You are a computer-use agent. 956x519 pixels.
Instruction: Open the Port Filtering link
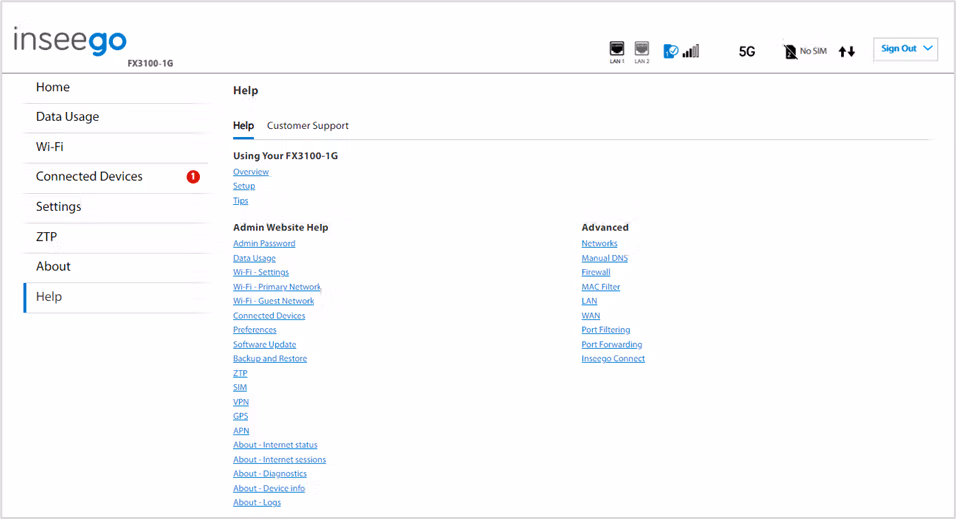pyautogui.click(x=606, y=329)
